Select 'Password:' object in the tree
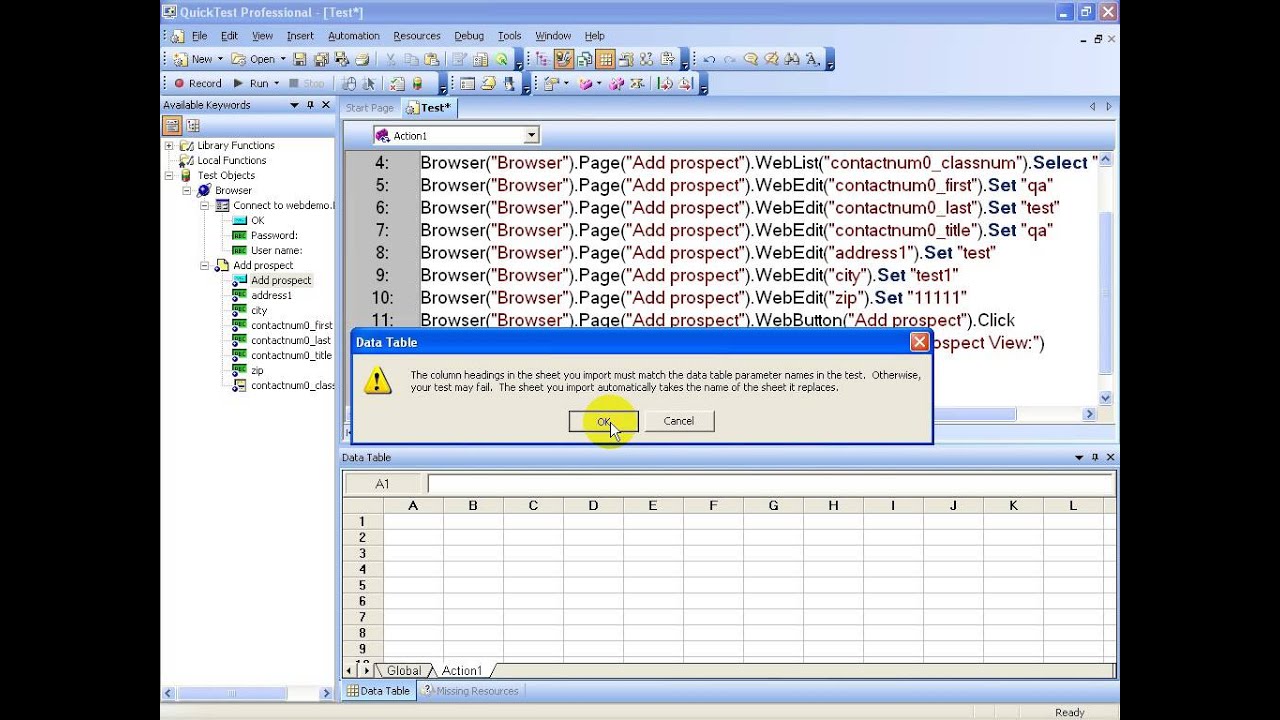Screen dimensions: 1280x720 [274, 235]
